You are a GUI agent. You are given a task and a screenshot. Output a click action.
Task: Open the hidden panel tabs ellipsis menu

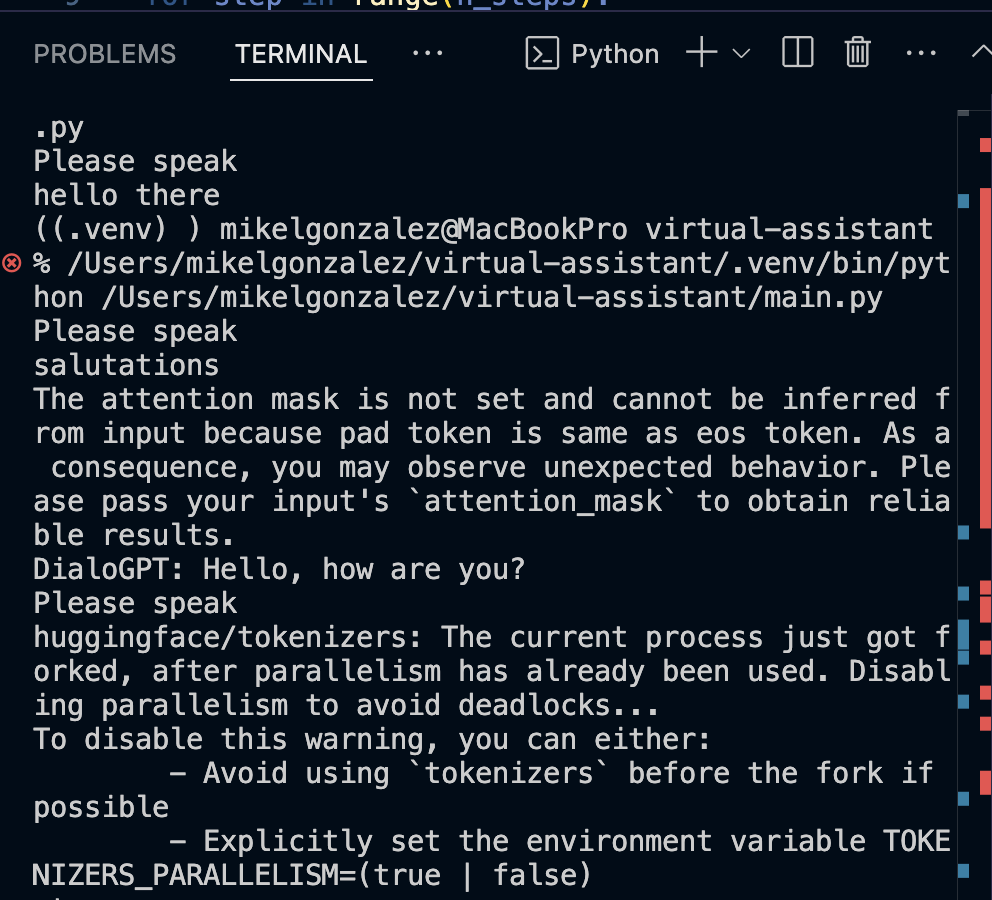[428, 54]
